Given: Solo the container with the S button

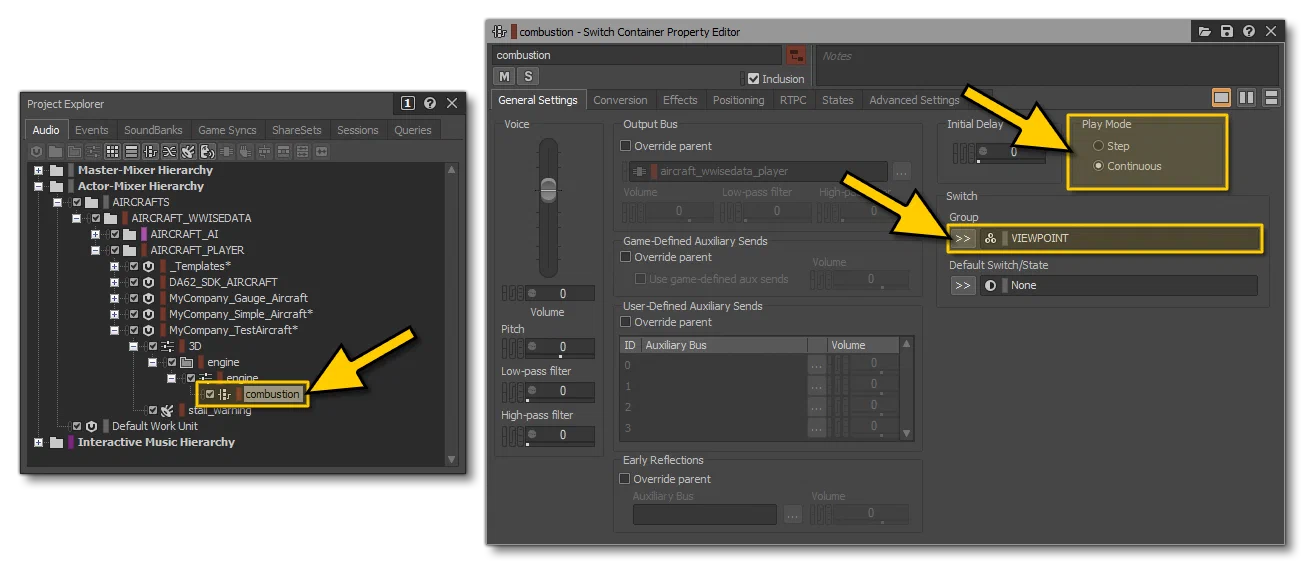Looking at the screenshot, I should (x=528, y=77).
